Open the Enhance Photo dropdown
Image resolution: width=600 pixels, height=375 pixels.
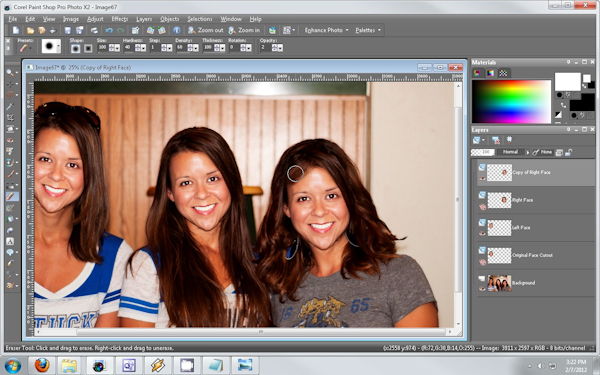point(326,30)
